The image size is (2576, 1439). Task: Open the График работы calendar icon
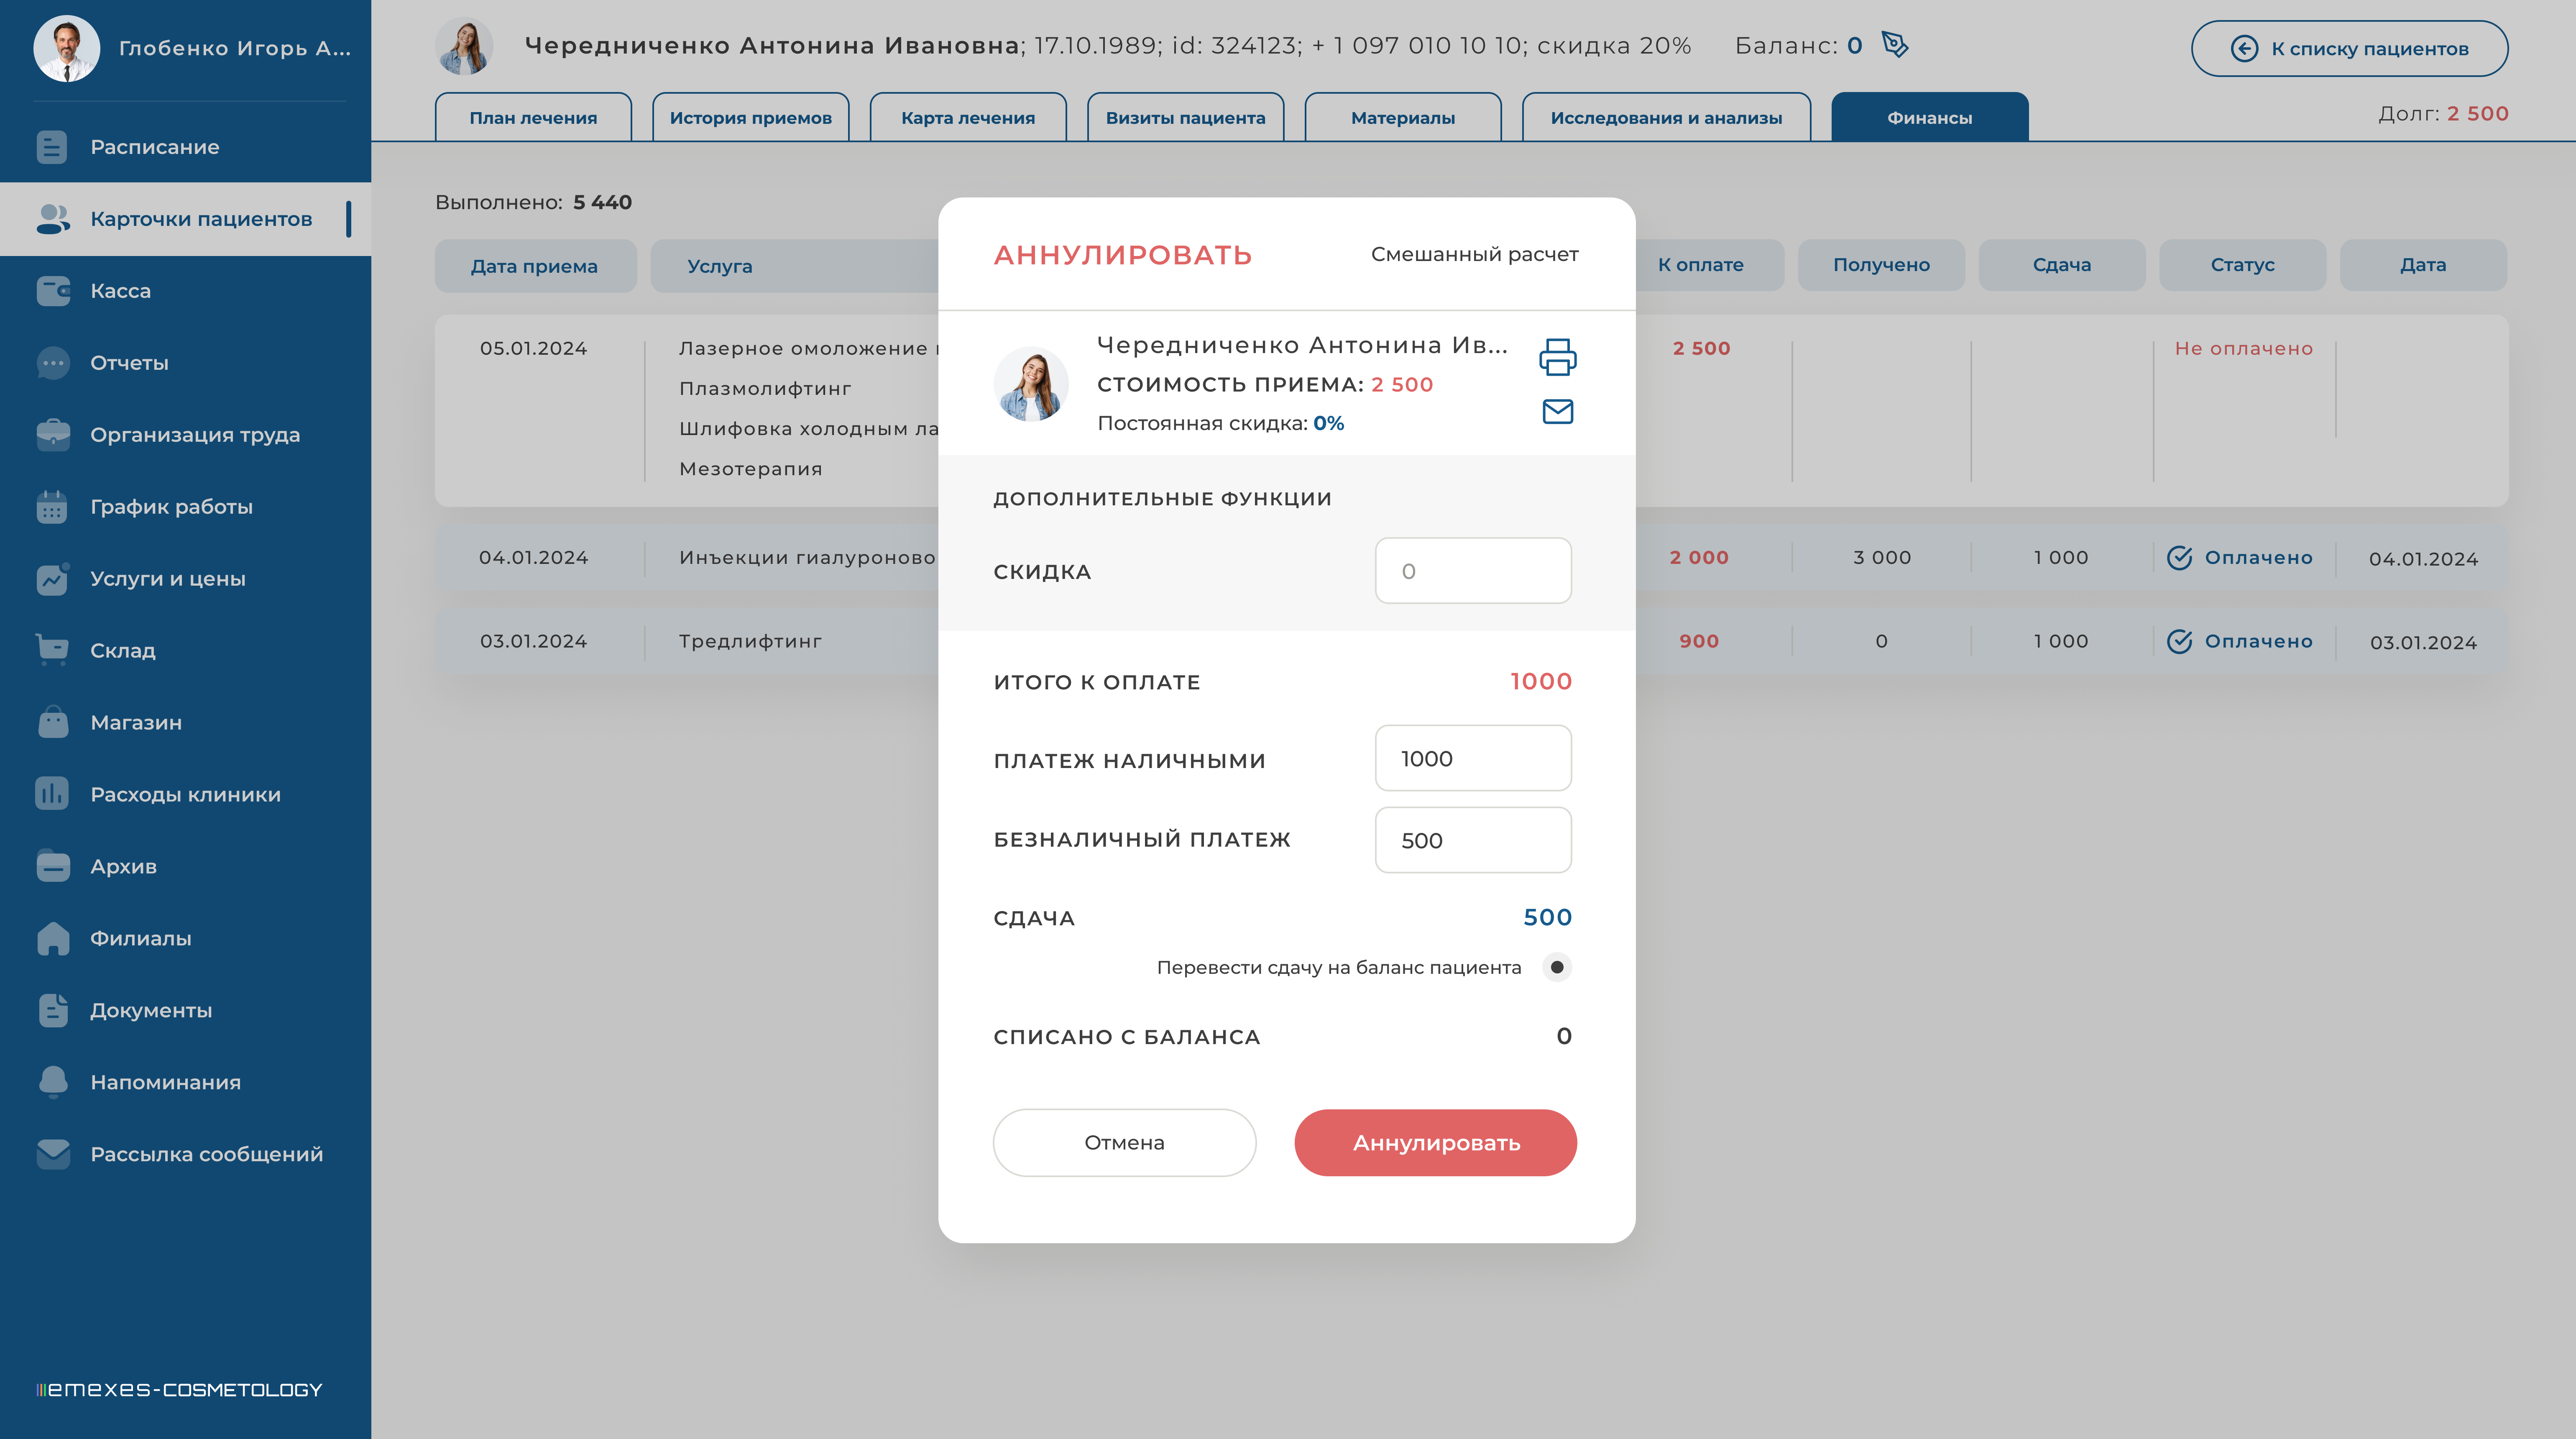click(x=52, y=507)
